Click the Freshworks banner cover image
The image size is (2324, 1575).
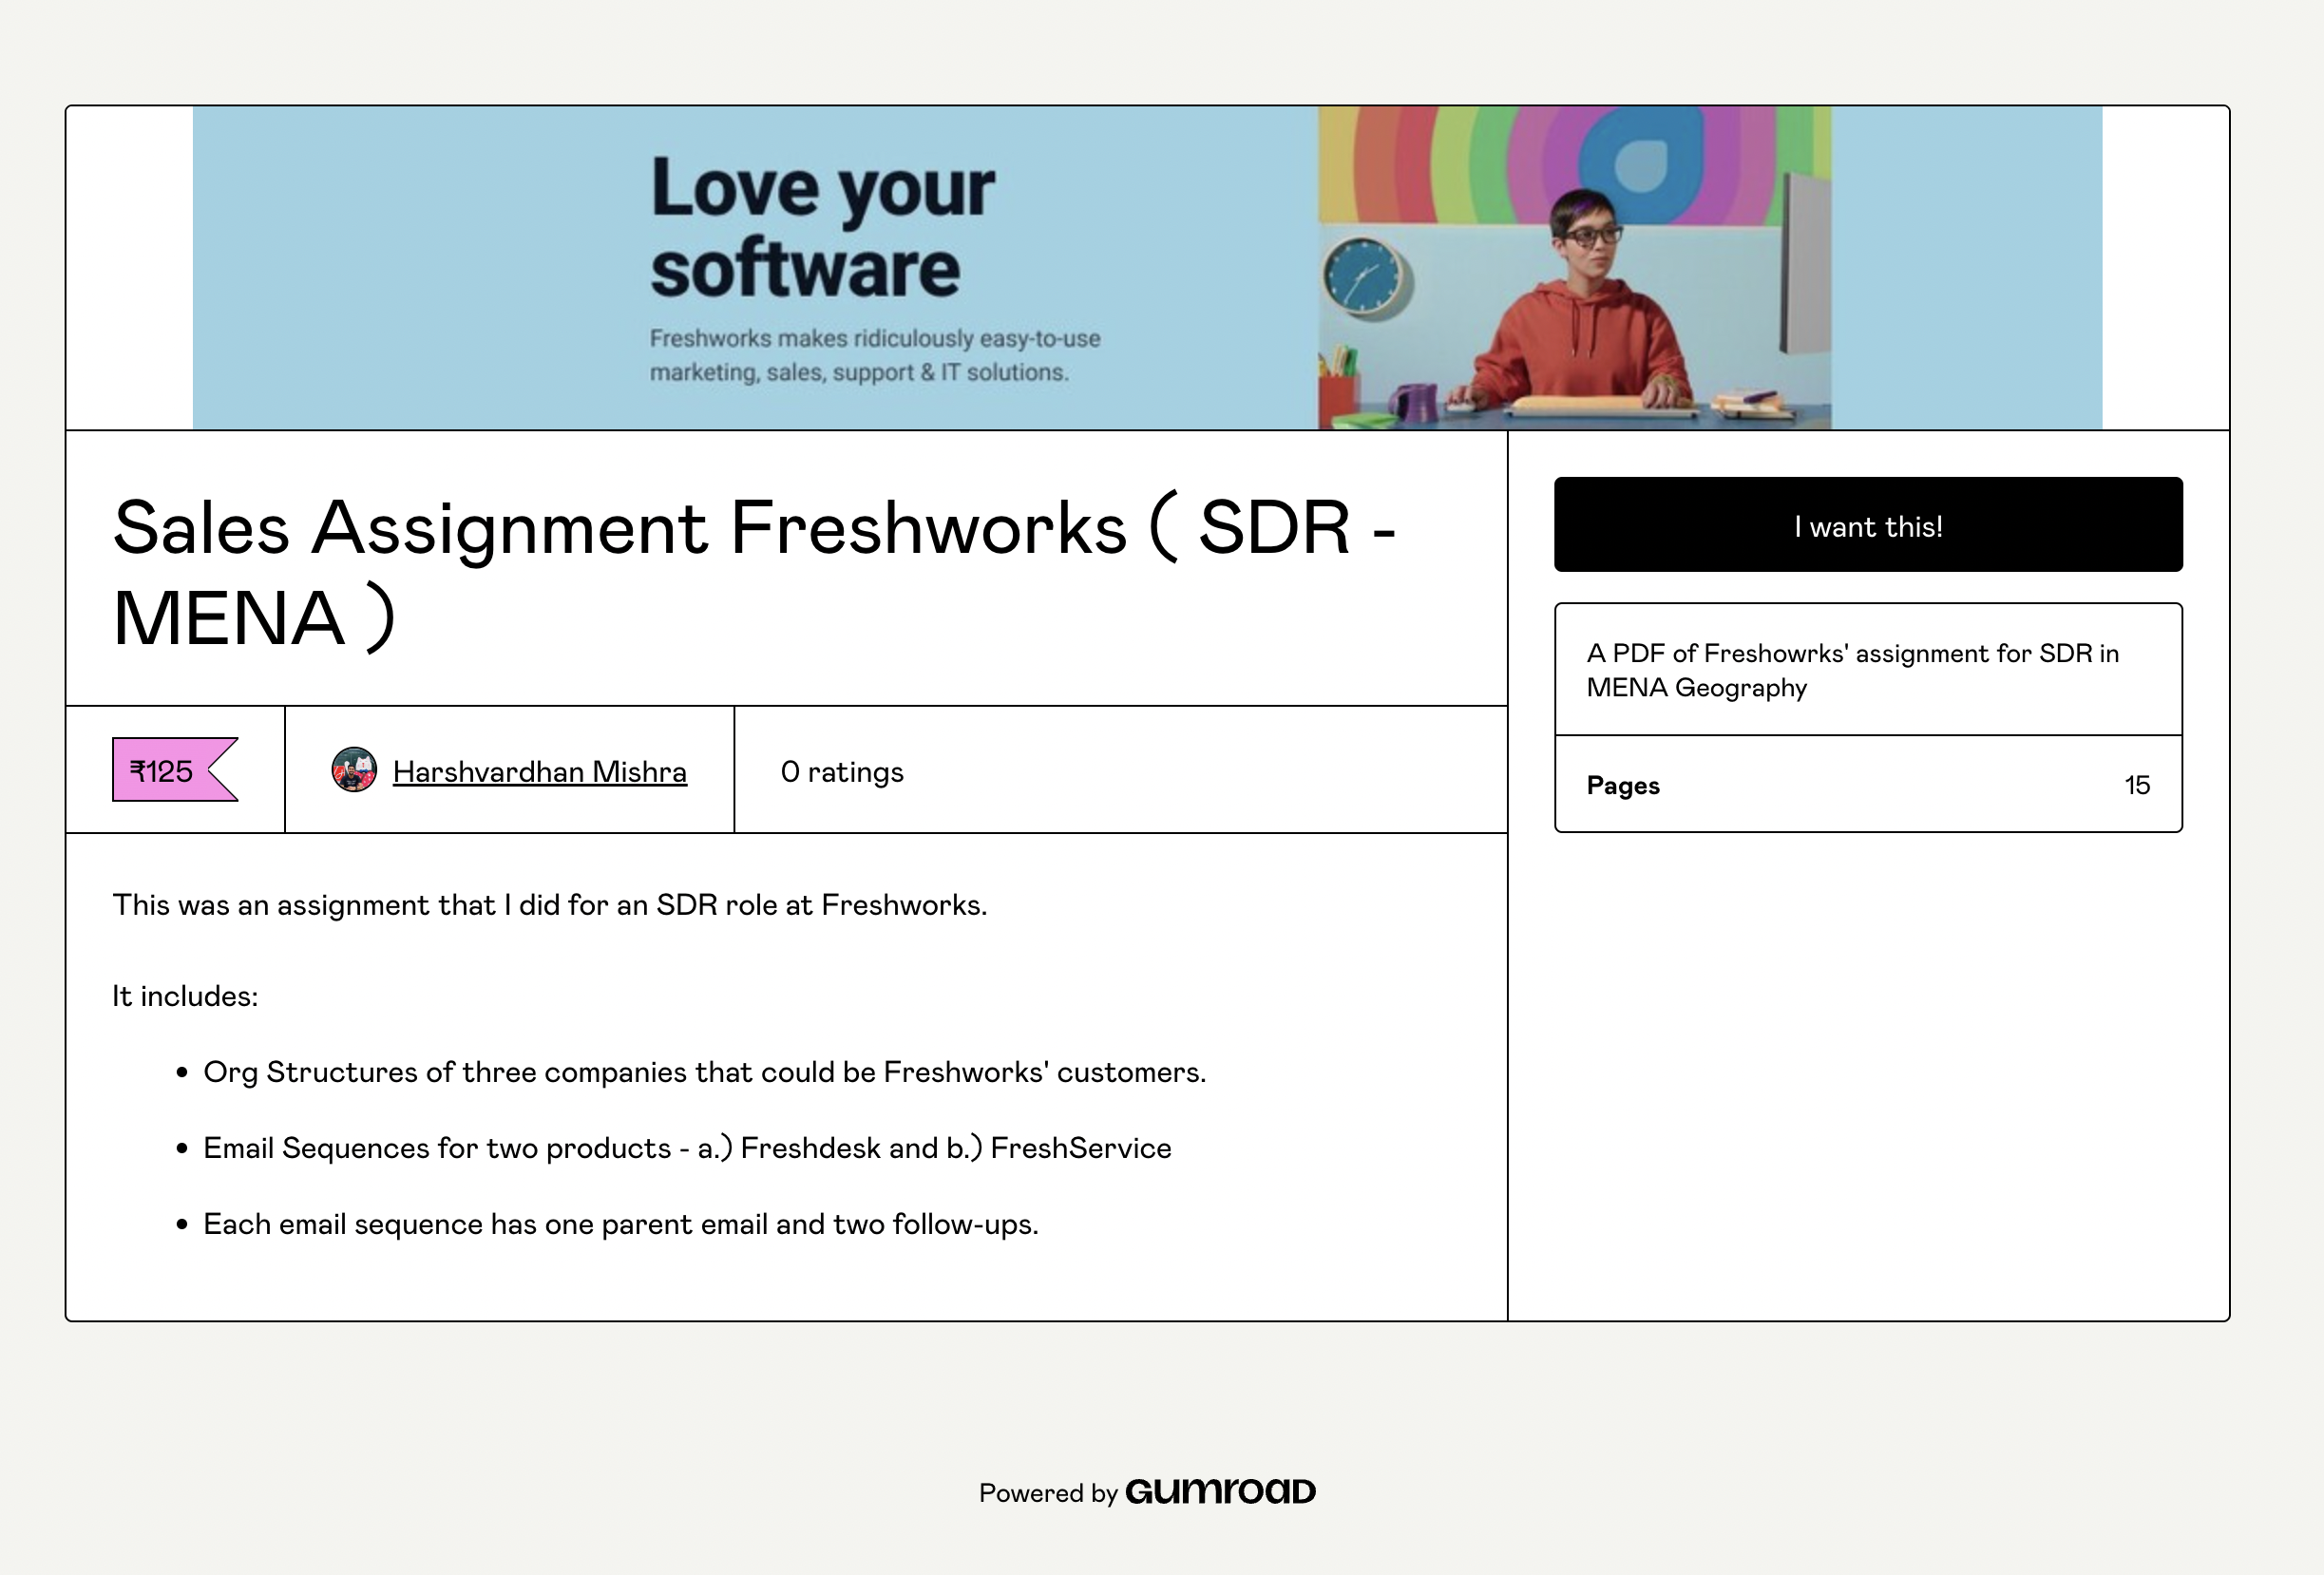click(x=1147, y=268)
